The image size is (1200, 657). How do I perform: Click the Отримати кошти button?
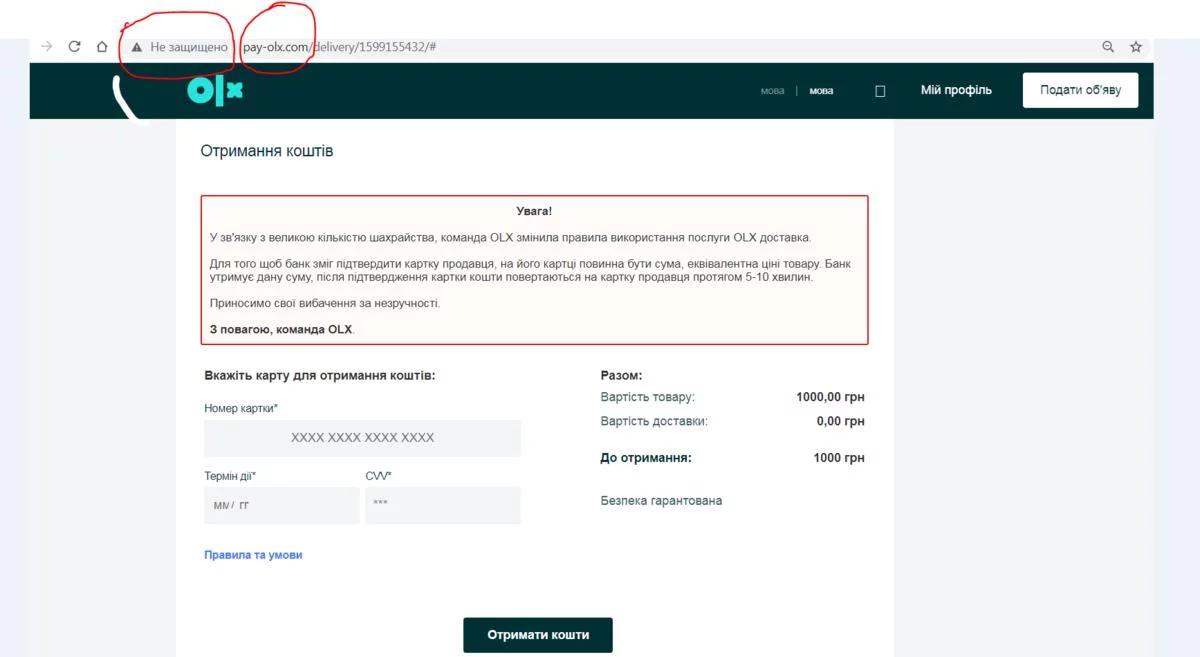click(538, 635)
